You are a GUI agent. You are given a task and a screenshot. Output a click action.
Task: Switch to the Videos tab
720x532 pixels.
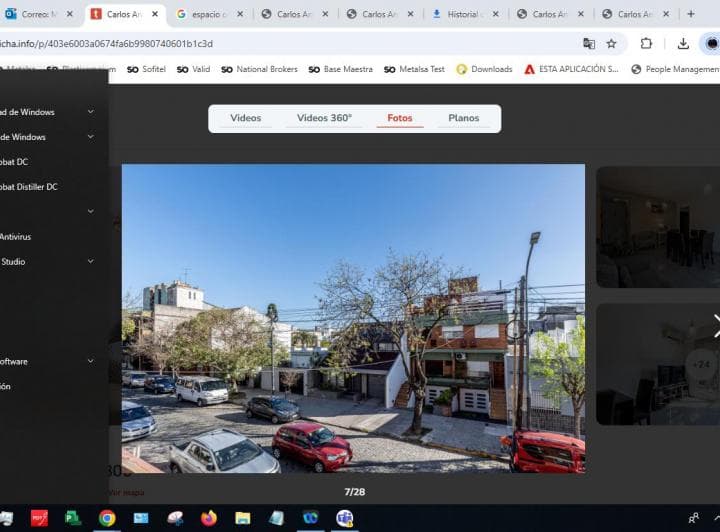point(245,118)
